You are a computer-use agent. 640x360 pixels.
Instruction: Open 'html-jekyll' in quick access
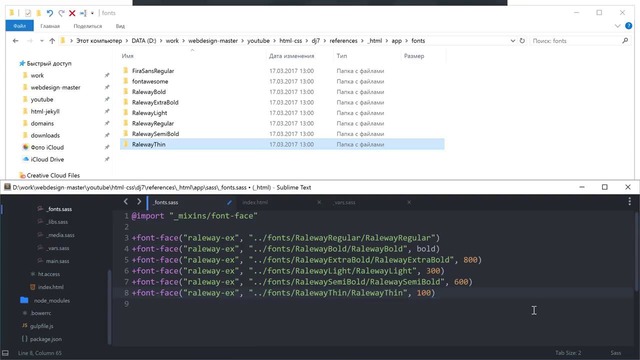pyautogui.click(x=45, y=111)
